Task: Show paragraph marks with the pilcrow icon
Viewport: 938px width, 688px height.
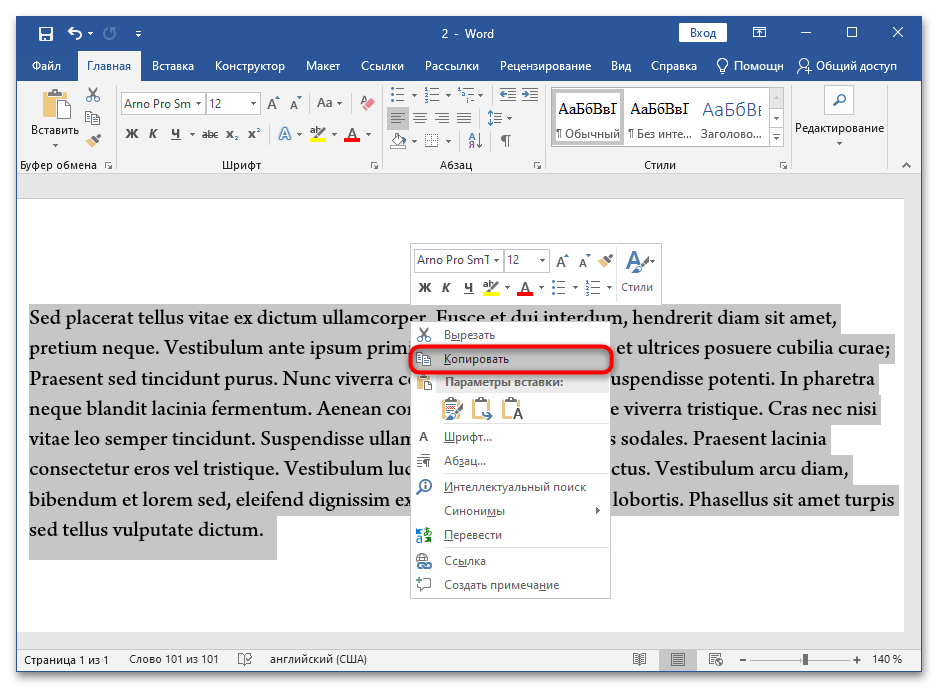Action: 506,141
